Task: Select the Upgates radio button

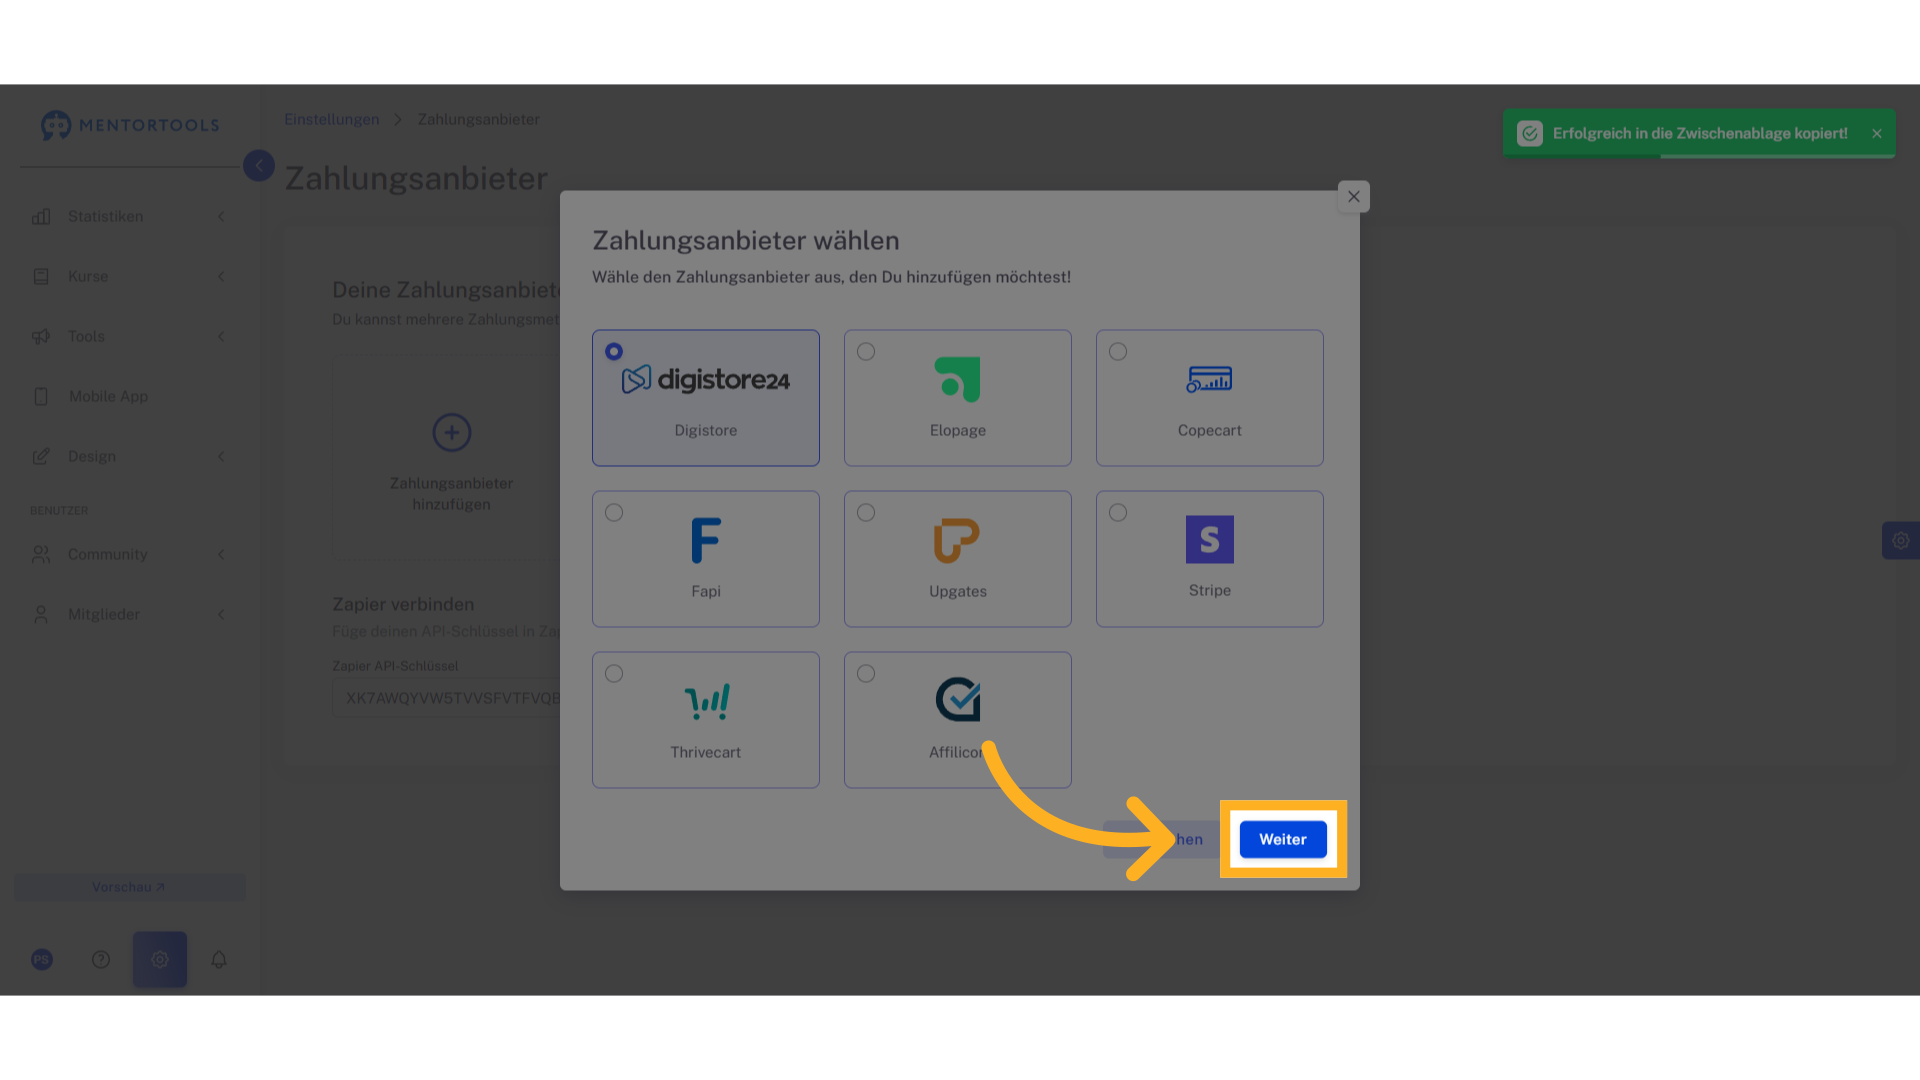Action: (x=866, y=513)
